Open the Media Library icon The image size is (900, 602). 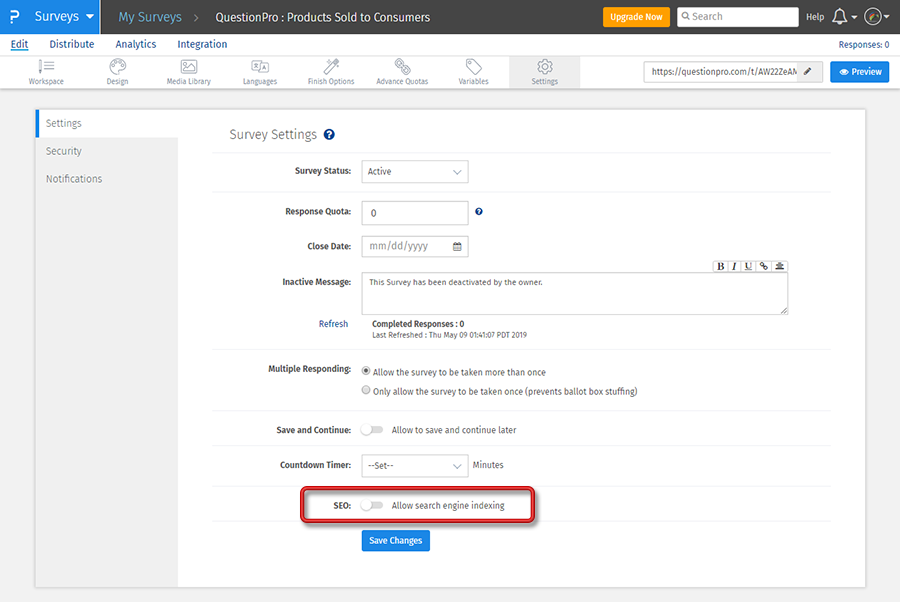click(188, 71)
